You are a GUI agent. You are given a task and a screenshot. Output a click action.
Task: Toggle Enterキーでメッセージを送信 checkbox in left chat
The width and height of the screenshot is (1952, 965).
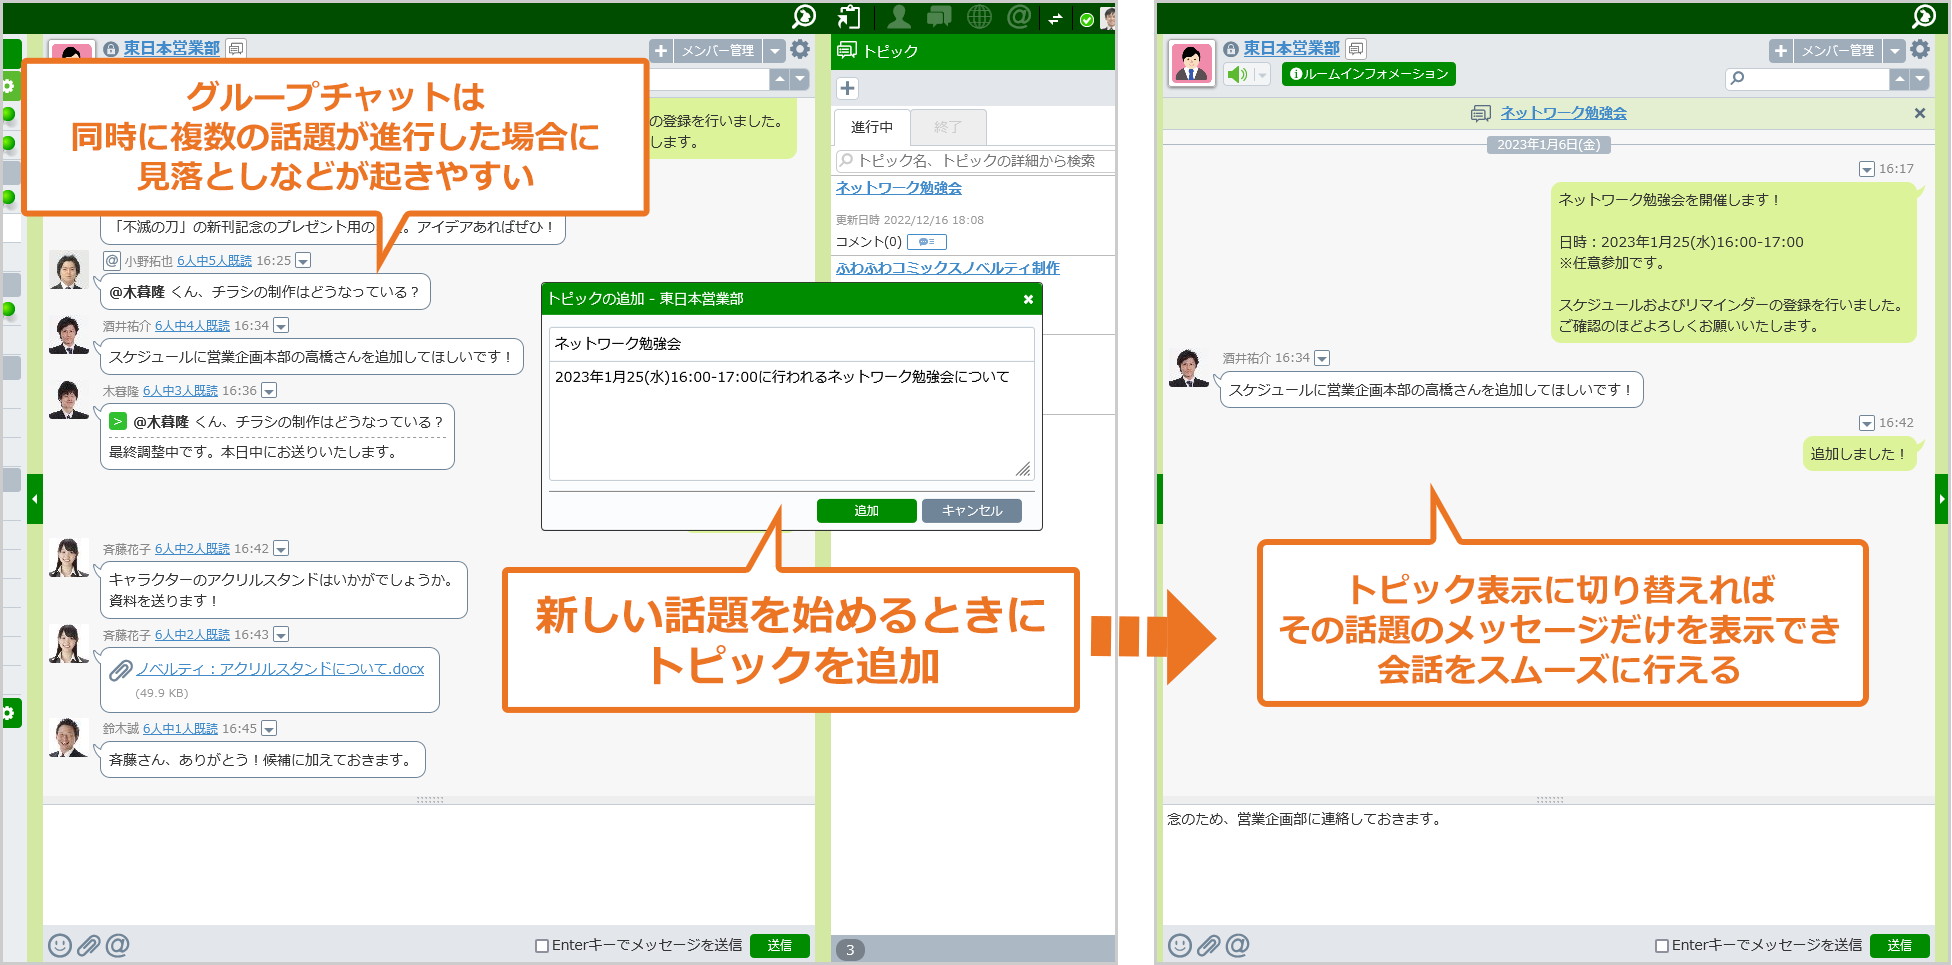coord(542,946)
